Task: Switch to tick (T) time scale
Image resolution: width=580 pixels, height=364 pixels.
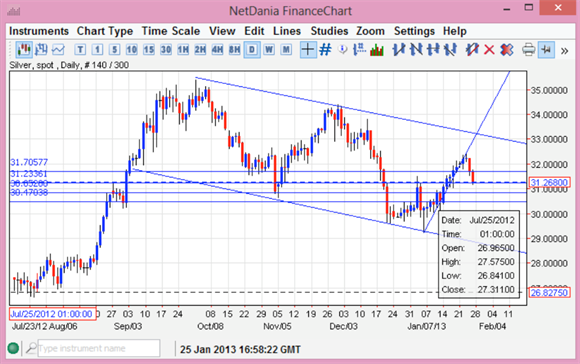Action: 80,50
